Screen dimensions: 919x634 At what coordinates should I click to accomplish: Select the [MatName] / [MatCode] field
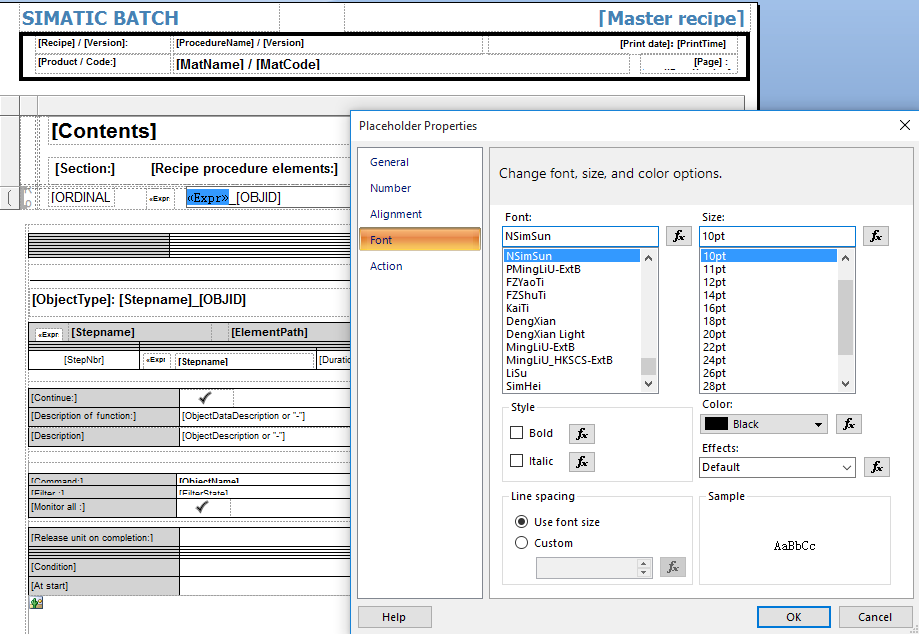[x=248, y=64]
